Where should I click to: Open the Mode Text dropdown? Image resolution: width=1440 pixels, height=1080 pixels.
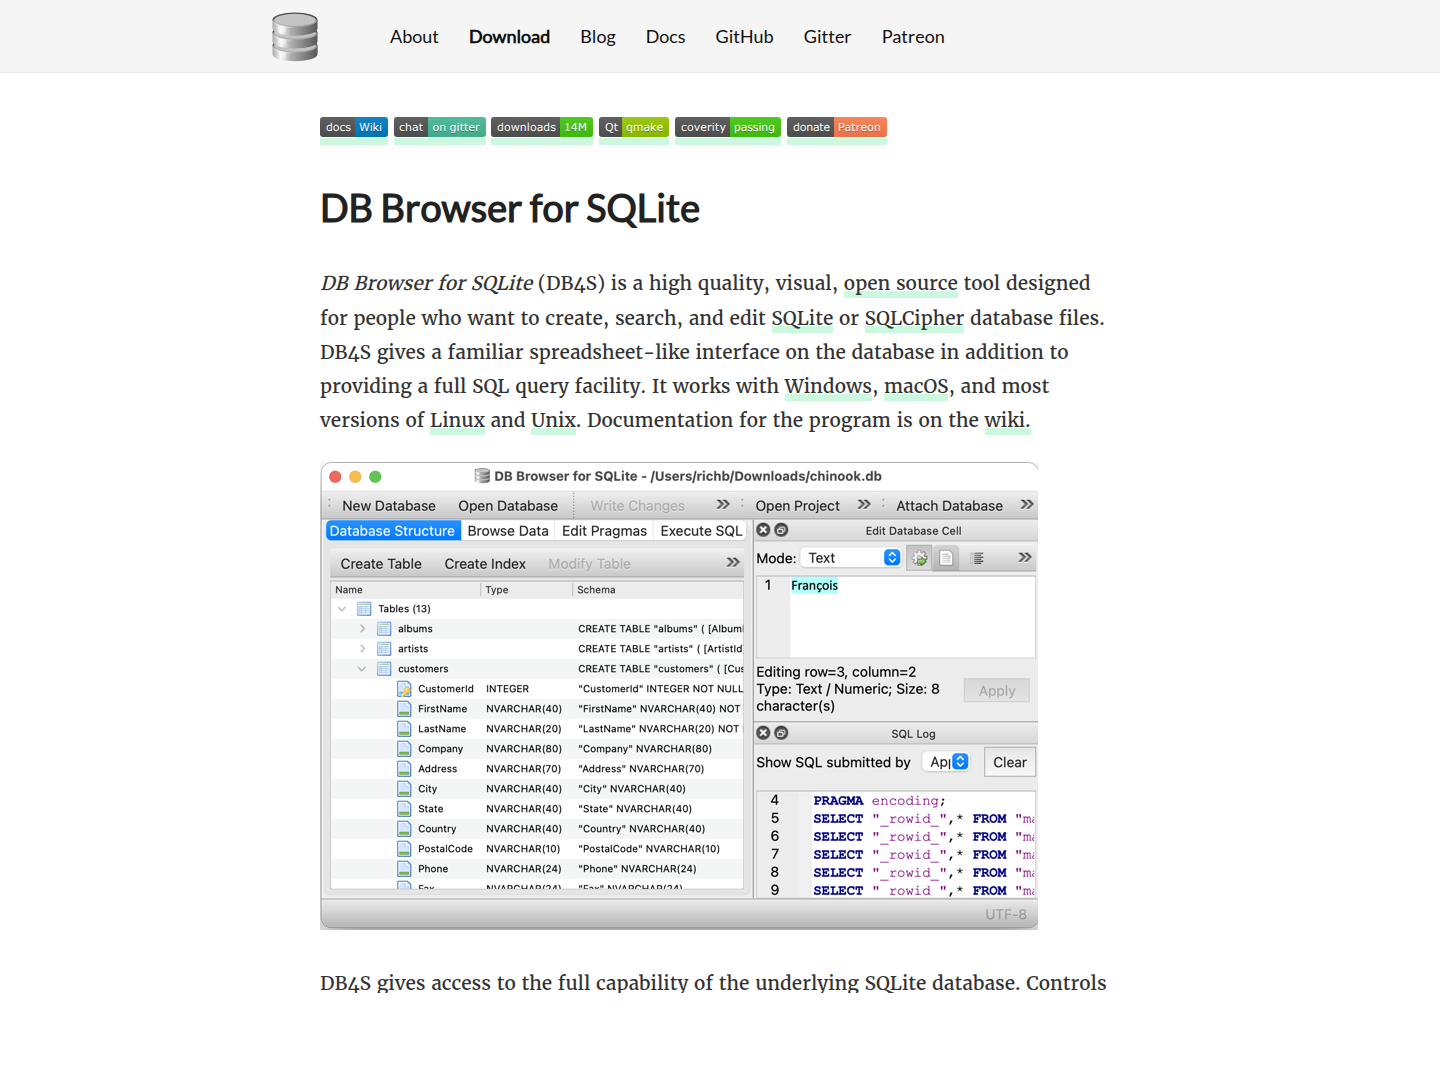coord(852,558)
